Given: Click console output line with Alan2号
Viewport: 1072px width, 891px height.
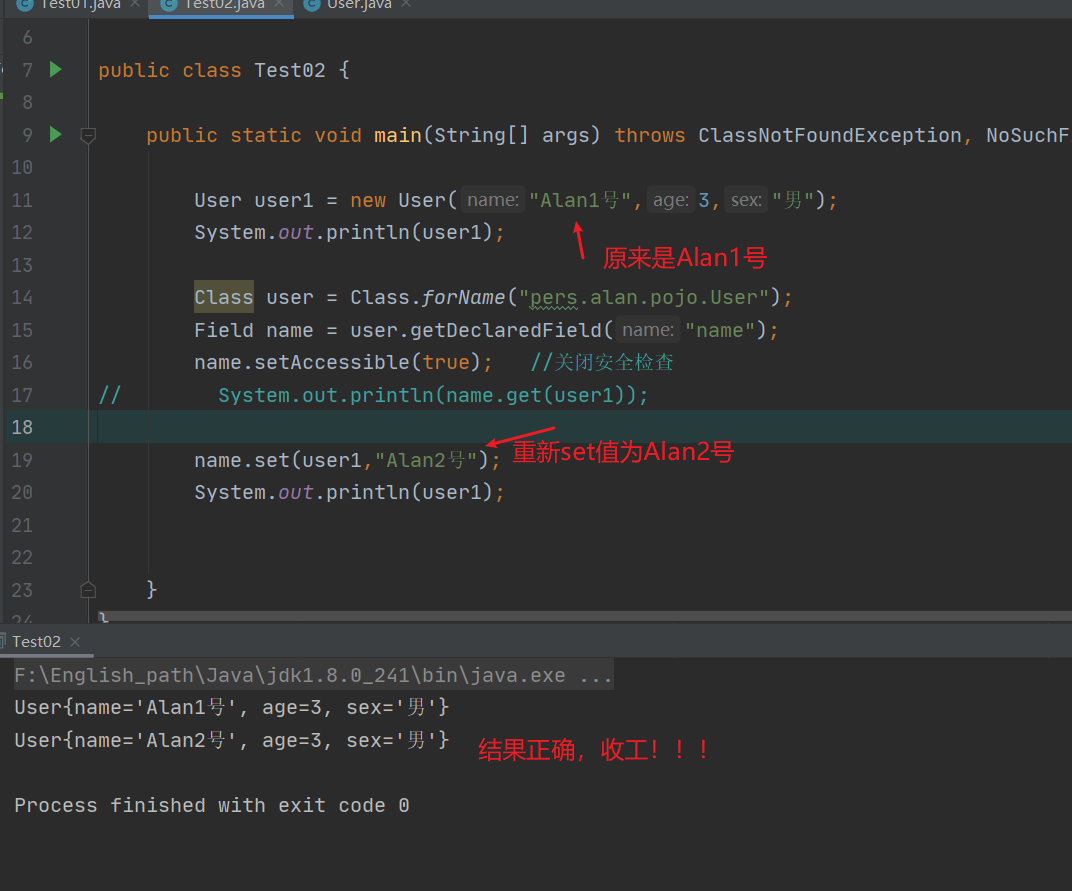Looking at the screenshot, I should point(231,740).
